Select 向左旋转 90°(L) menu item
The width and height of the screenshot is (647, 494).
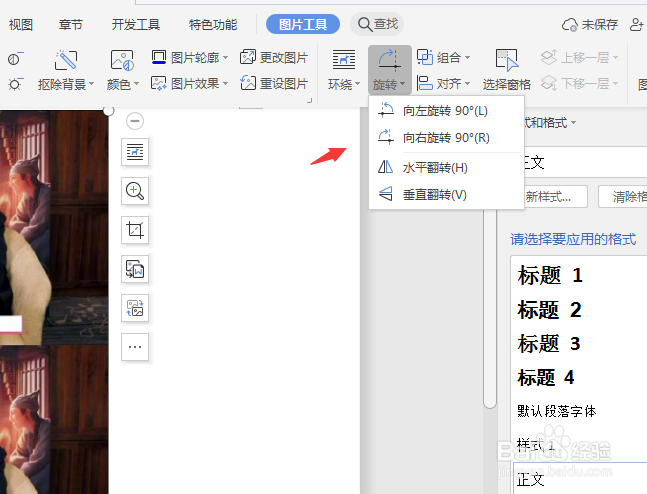pyautogui.click(x=446, y=111)
